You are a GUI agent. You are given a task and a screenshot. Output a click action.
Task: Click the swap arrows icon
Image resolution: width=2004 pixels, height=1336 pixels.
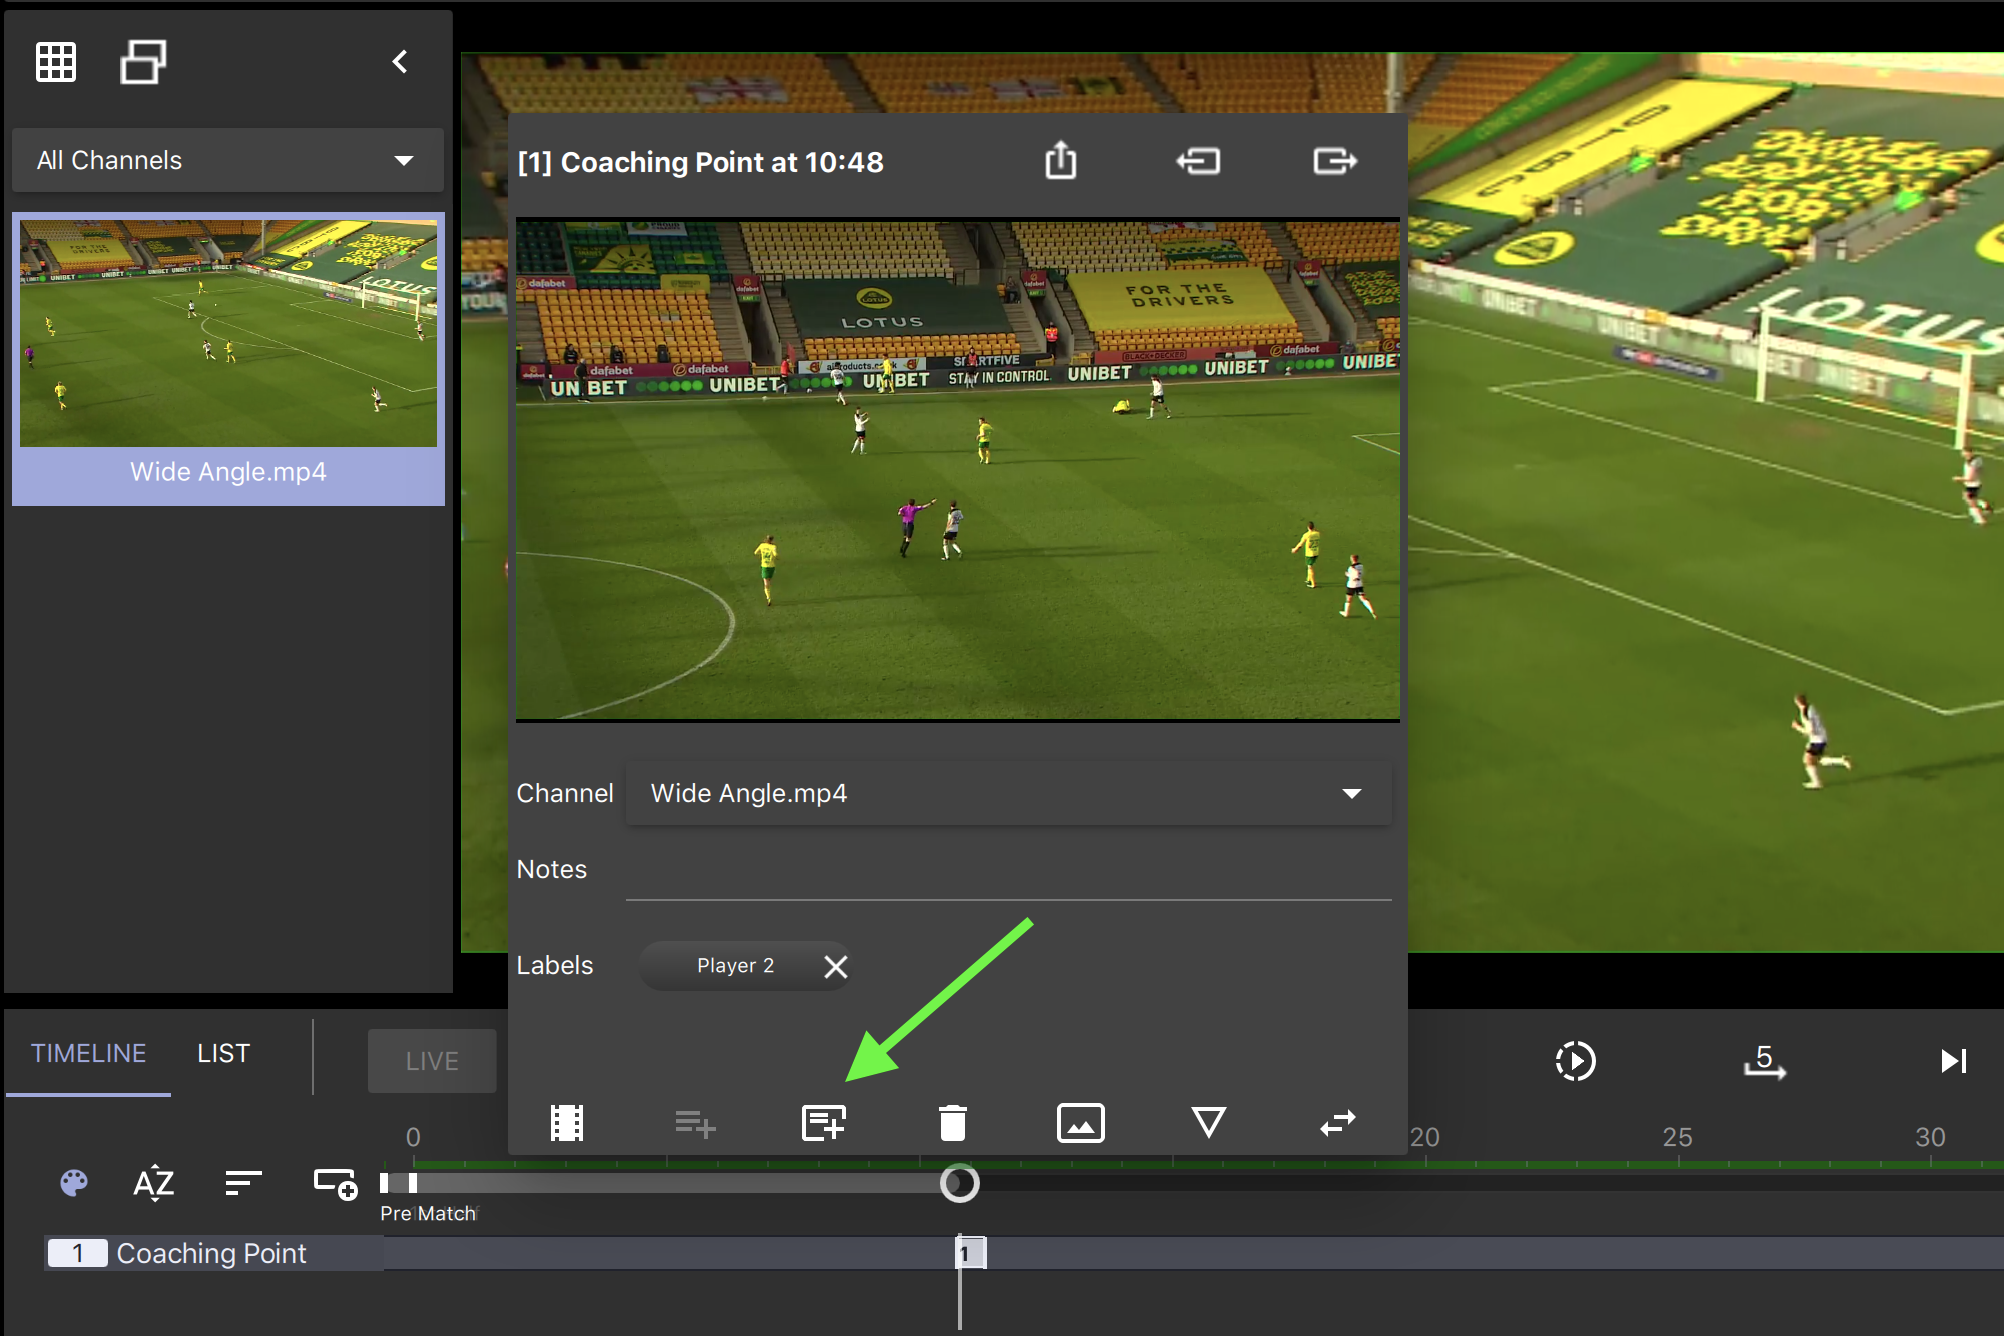pyautogui.click(x=1338, y=1123)
